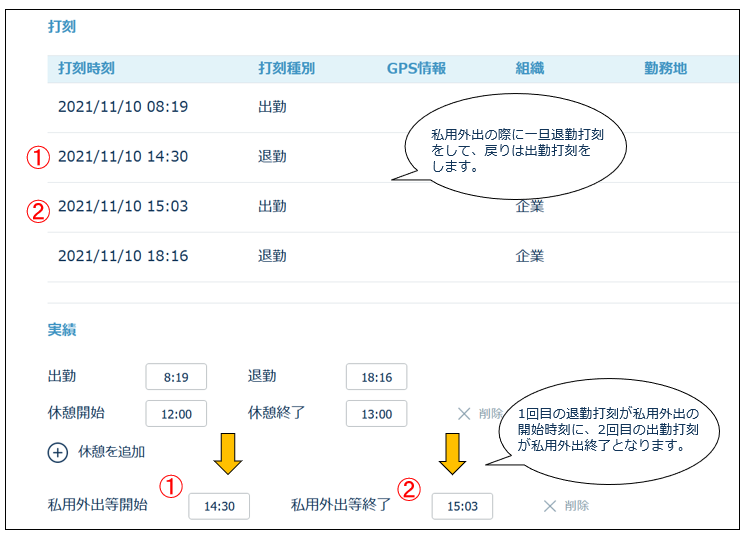This screenshot has height=543, width=752.
Task: Click 退勤 type in the 18:16 row
Action: [x=272, y=256]
